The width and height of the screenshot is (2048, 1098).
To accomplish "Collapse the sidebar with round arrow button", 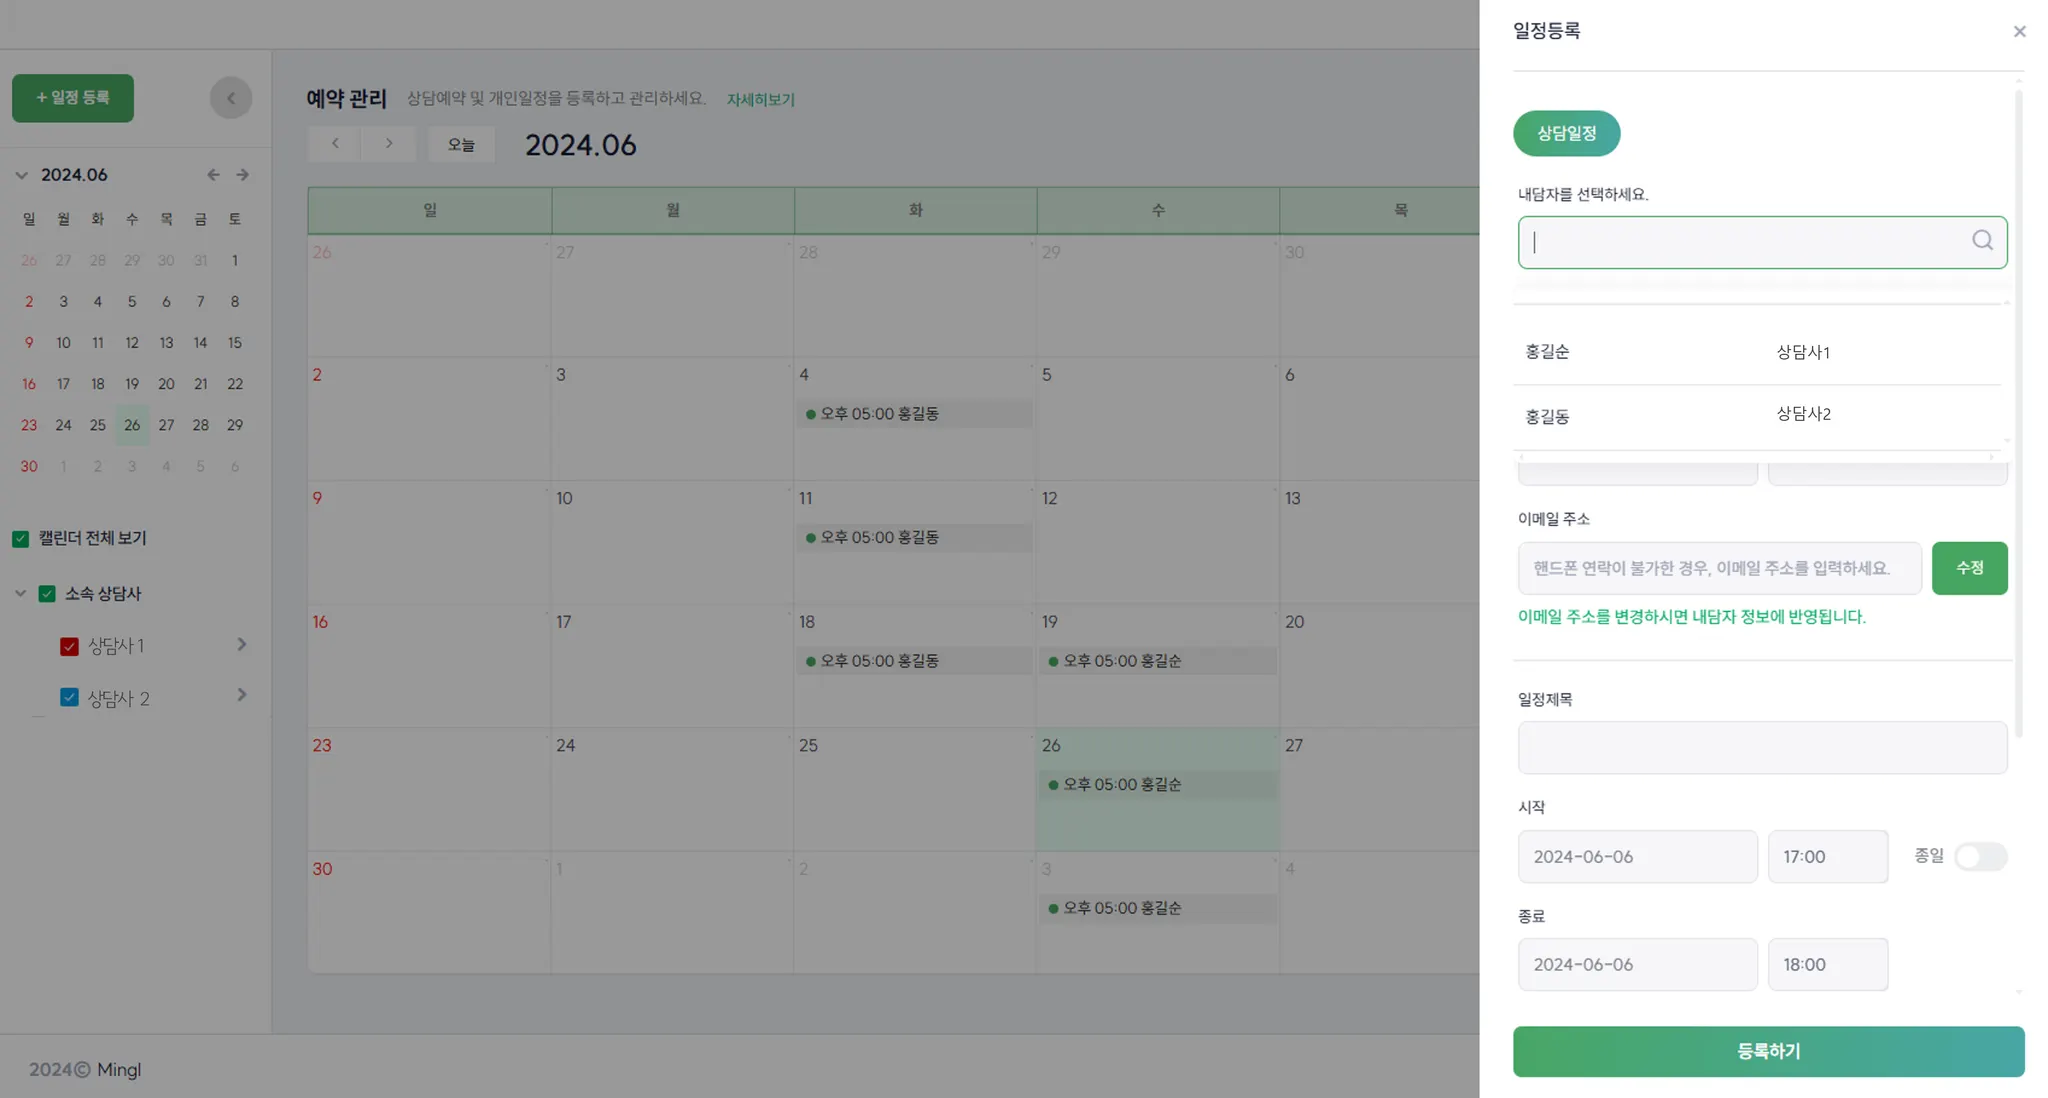I will pos(231,98).
